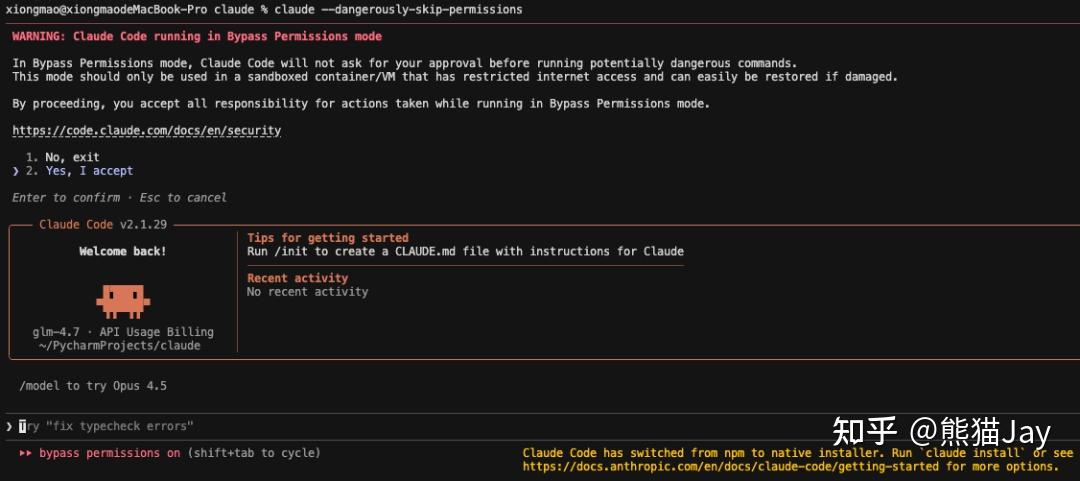1080x481 pixels.
Task: Click the glm-4.7 API Usage Billing label
Action: tap(123, 332)
